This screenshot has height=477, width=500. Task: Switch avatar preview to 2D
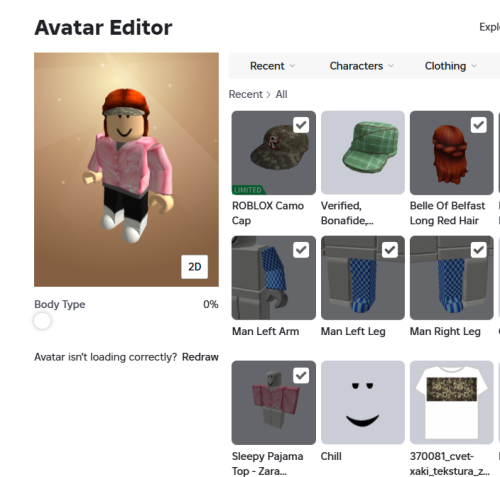click(x=195, y=267)
